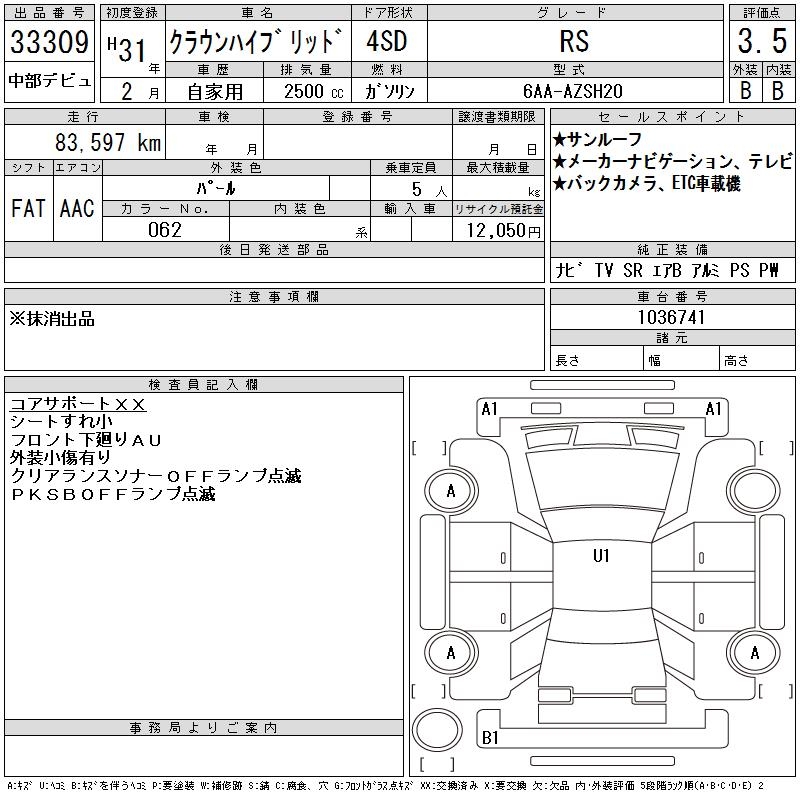Select the A-marked wheel beside the hood
The height and width of the screenshot is (800, 800).
tap(451, 491)
